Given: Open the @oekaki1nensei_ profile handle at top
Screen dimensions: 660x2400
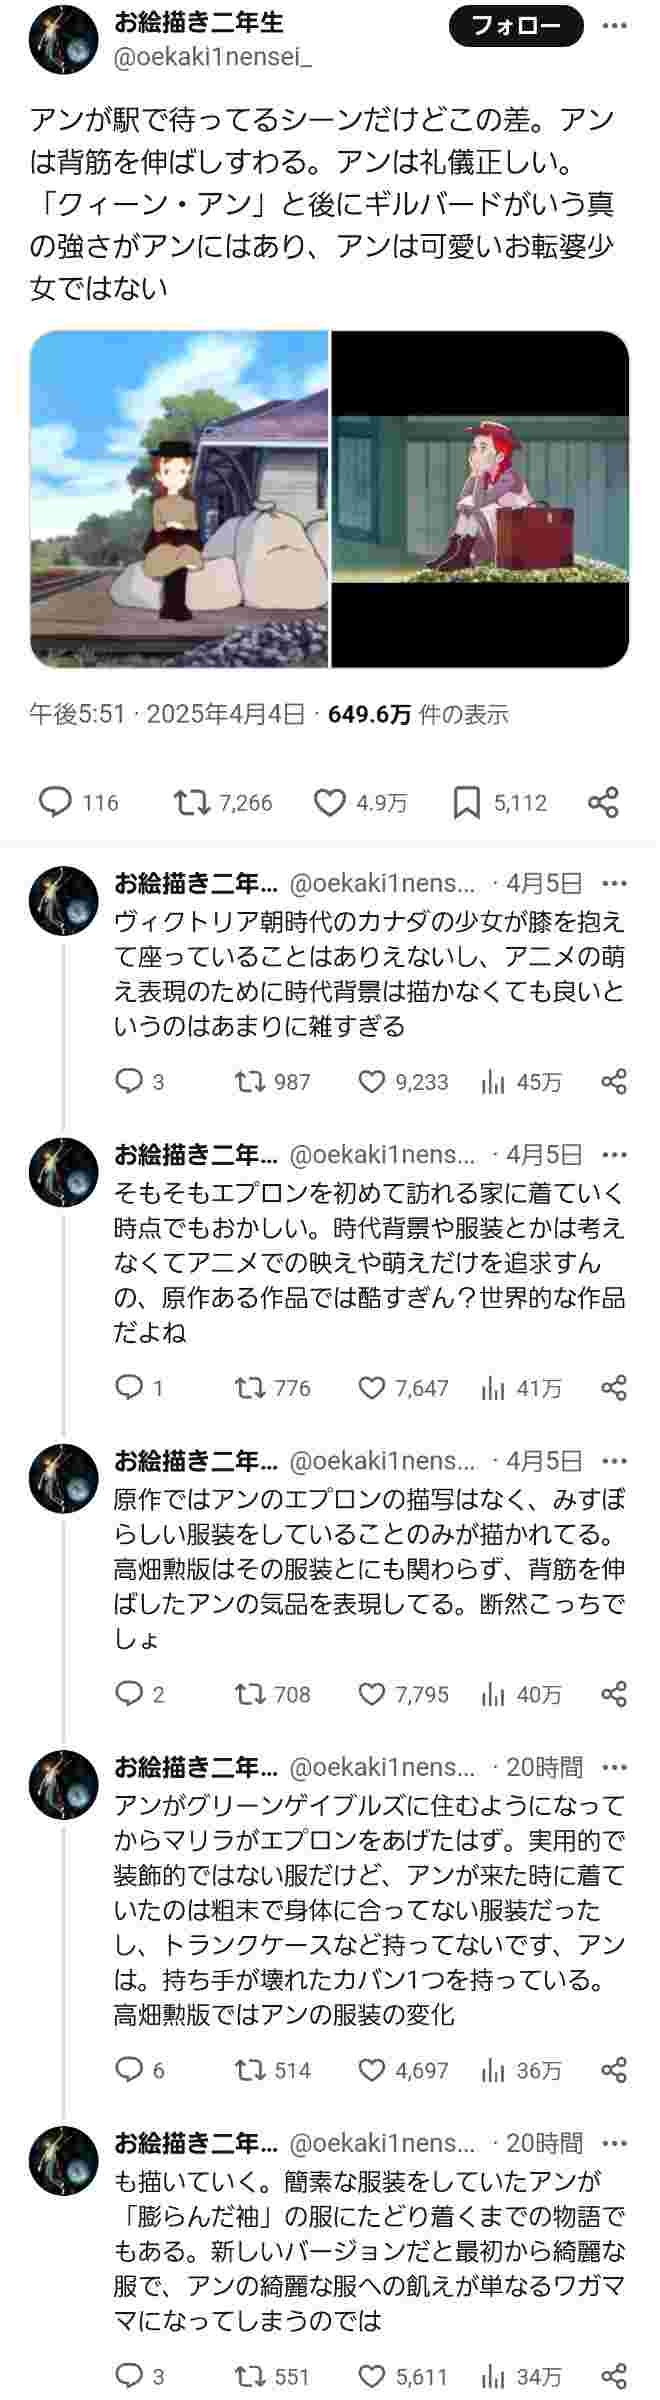Looking at the screenshot, I should pos(213,58).
